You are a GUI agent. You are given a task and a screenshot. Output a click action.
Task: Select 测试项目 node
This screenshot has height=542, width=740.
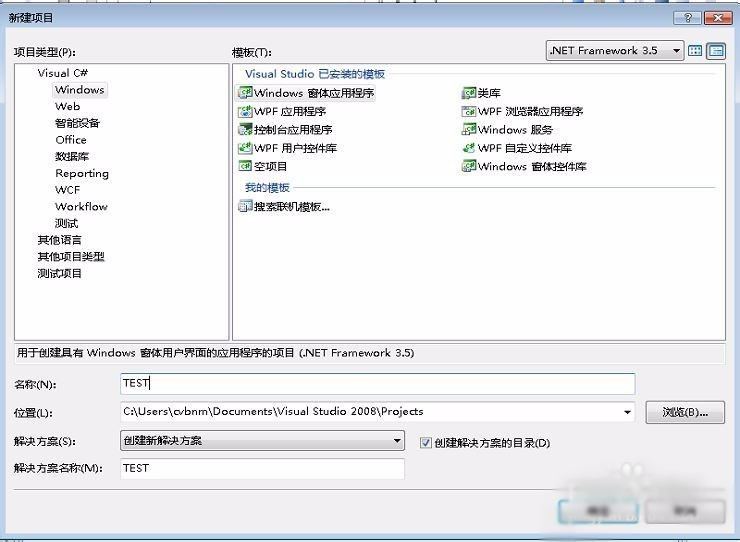tap(59, 273)
